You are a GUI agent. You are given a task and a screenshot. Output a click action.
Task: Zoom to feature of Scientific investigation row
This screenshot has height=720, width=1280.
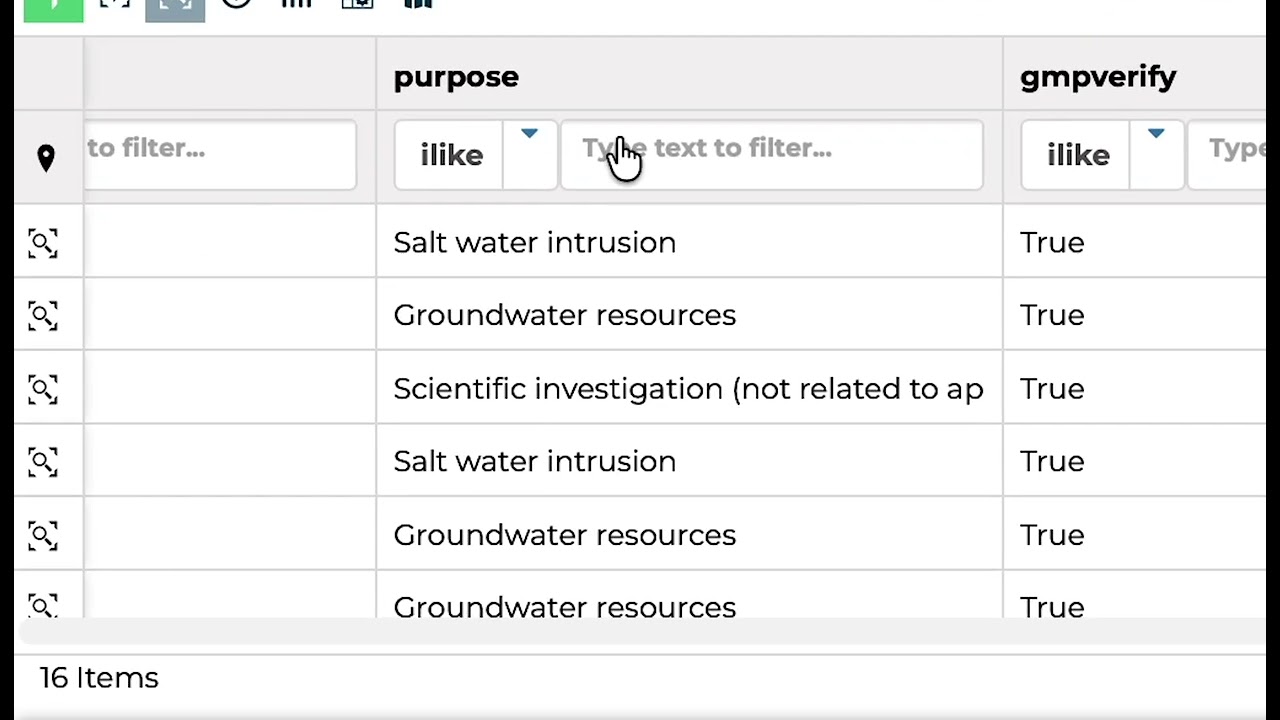[x=43, y=389]
